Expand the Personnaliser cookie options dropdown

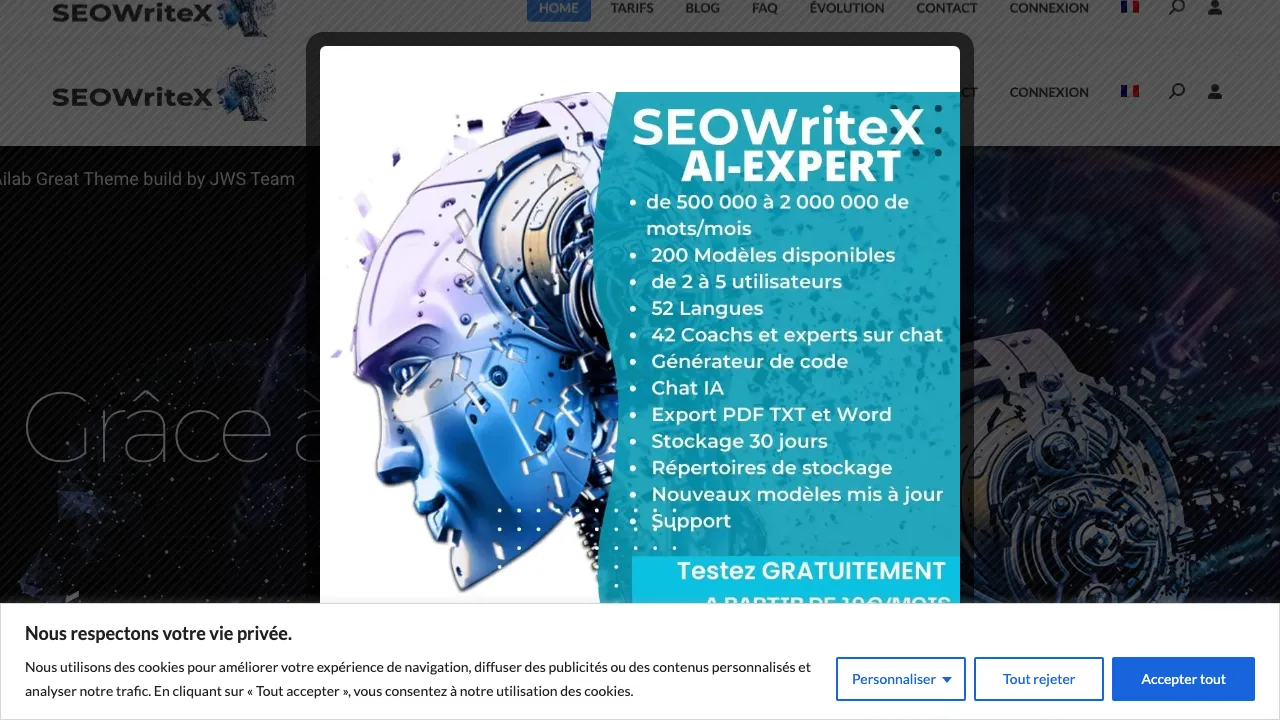pyautogui.click(x=901, y=679)
